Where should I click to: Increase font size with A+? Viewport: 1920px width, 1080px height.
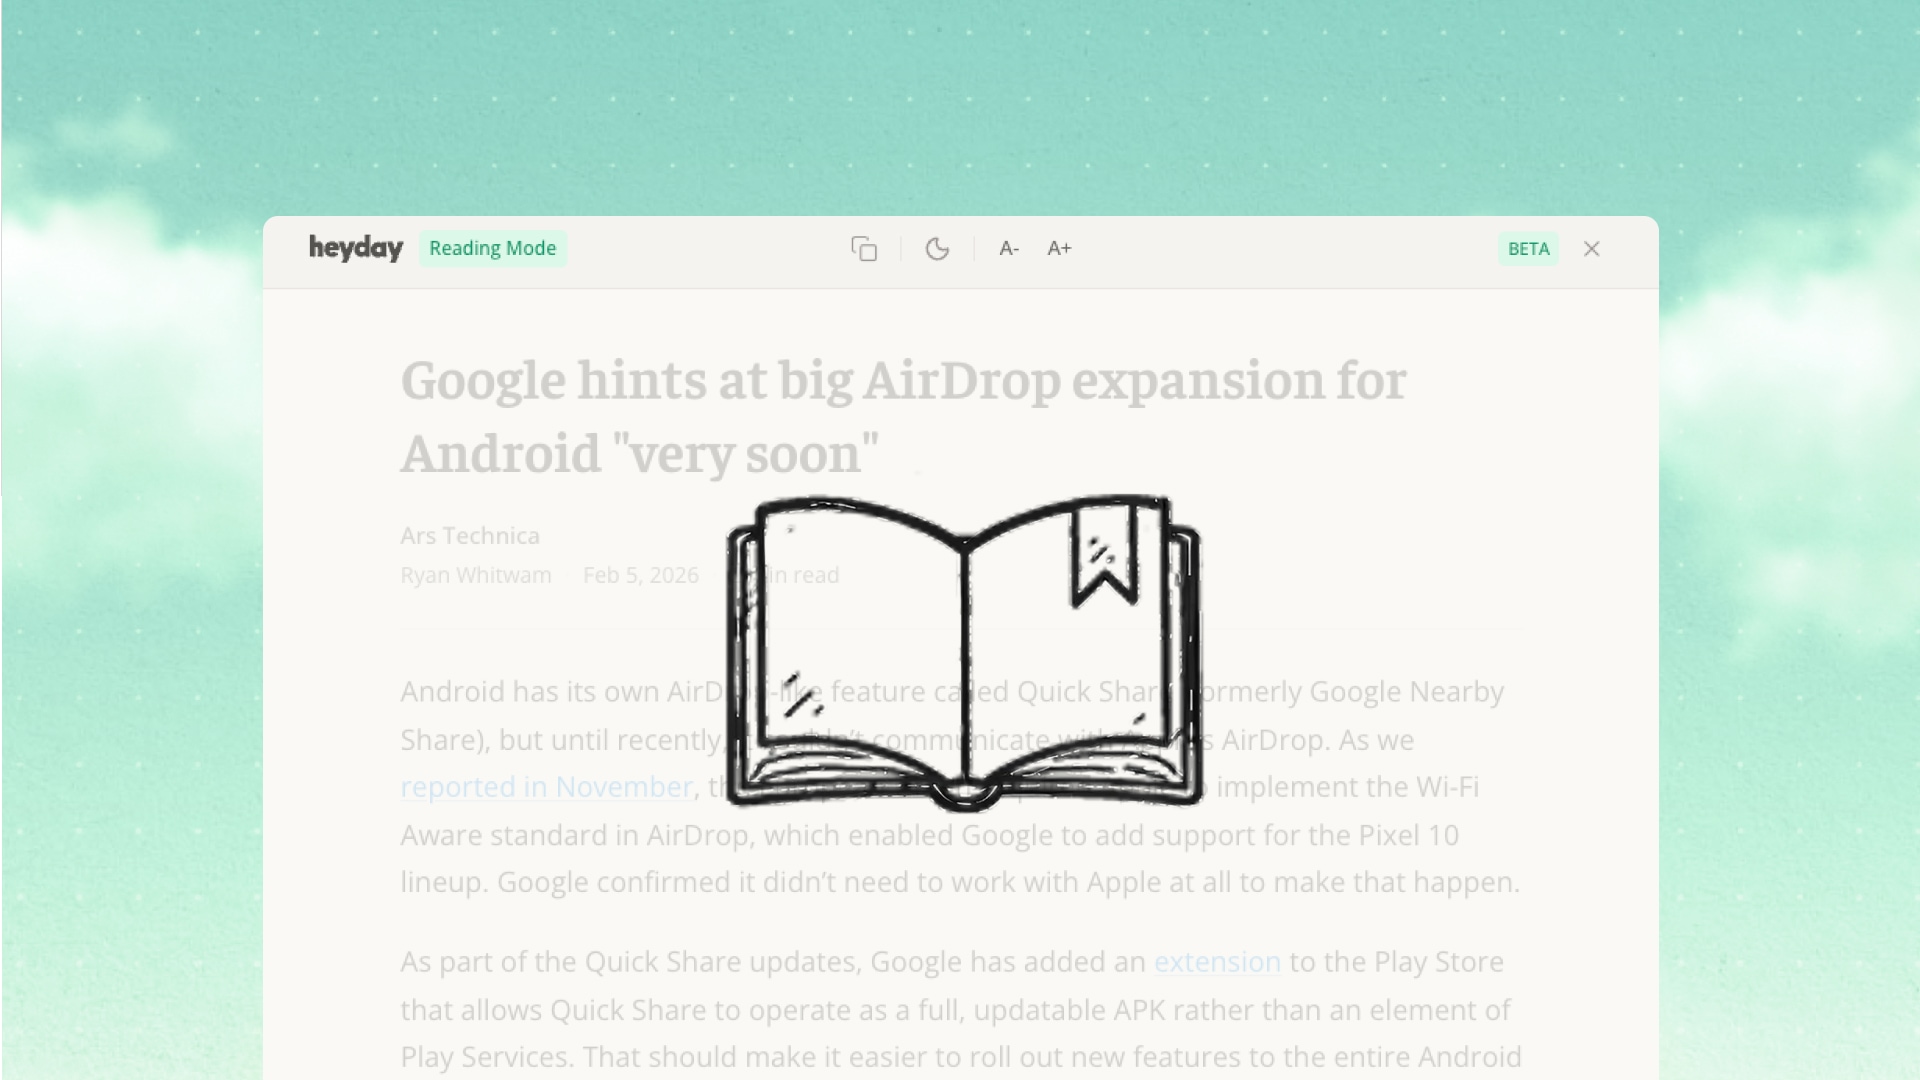point(1059,249)
